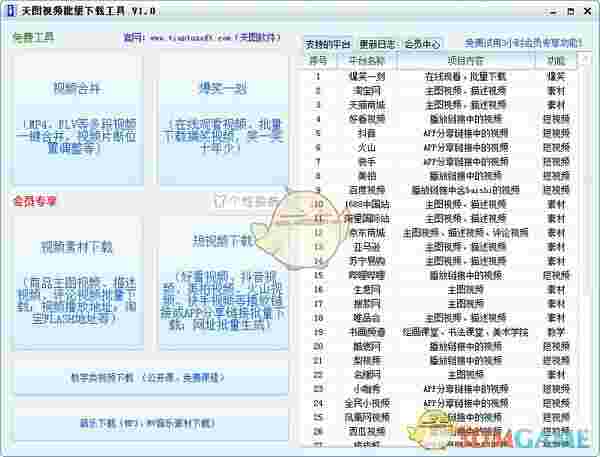The height and width of the screenshot is (457, 600).
Task: Select the 阿里国际站 row
Action: click(440, 219)
